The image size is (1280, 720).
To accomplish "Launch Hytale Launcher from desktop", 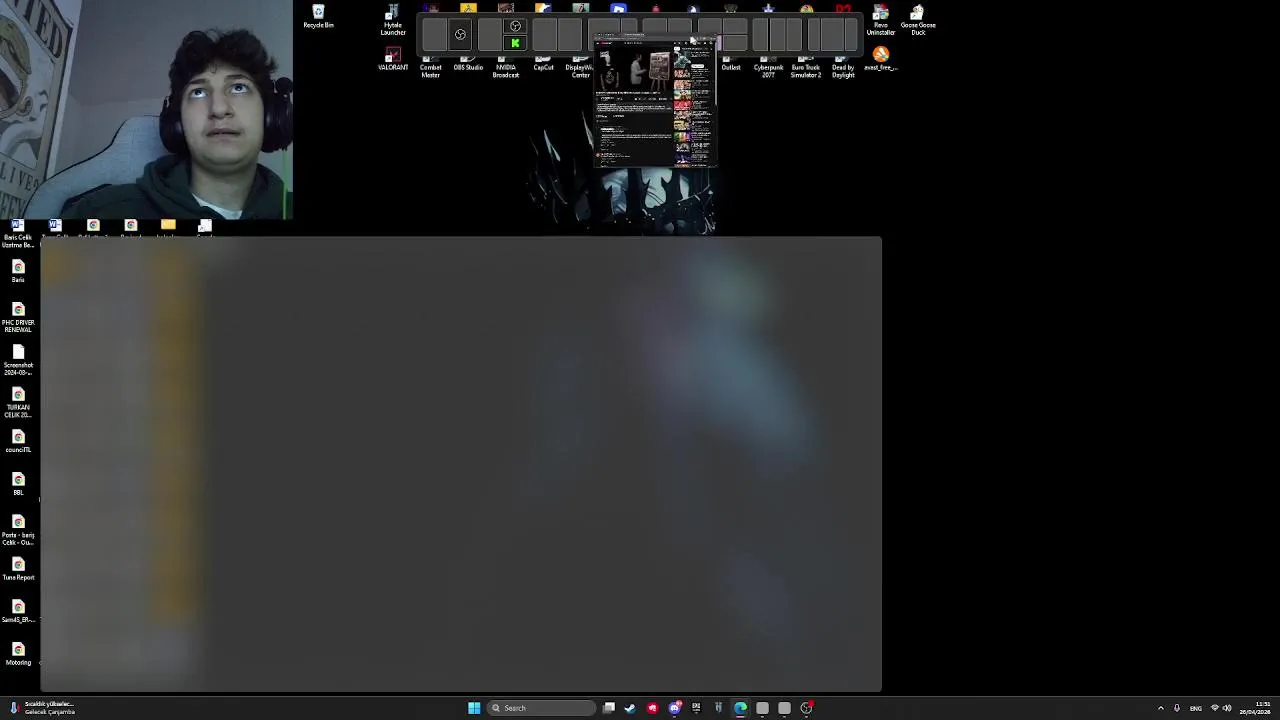I will point(392,21).
